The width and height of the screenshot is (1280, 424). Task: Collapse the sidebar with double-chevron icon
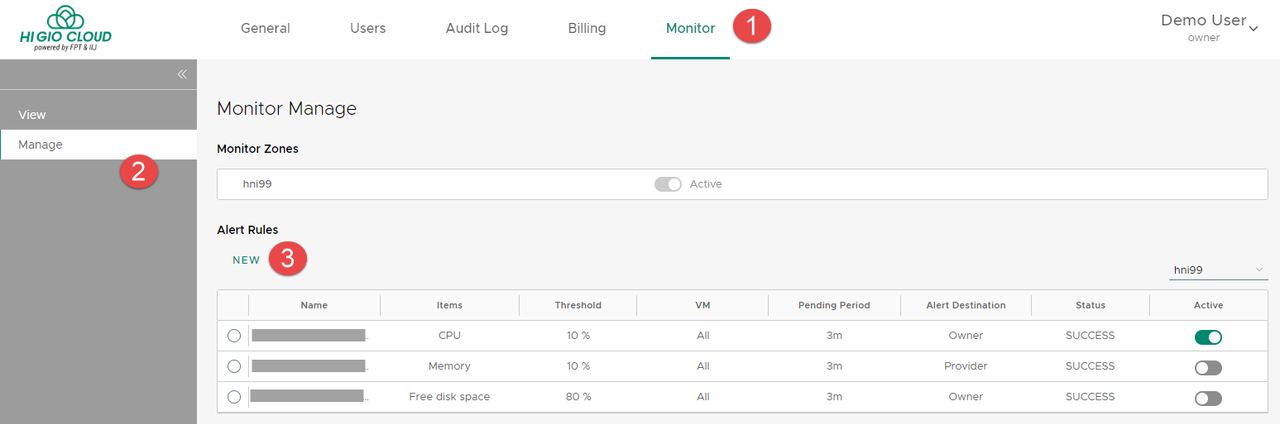(182, 74)
